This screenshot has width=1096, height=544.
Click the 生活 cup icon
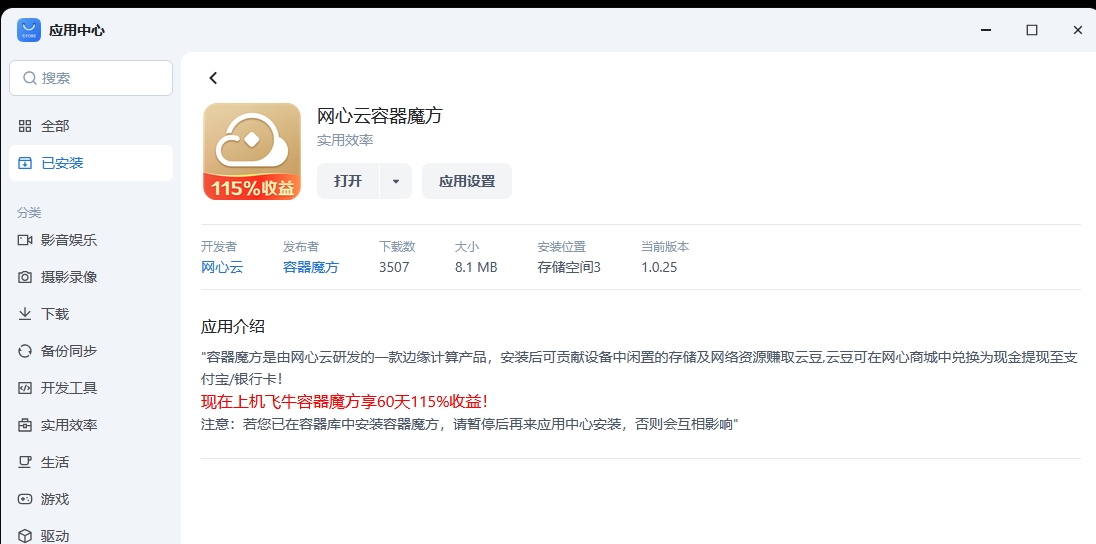coord(25,462)
